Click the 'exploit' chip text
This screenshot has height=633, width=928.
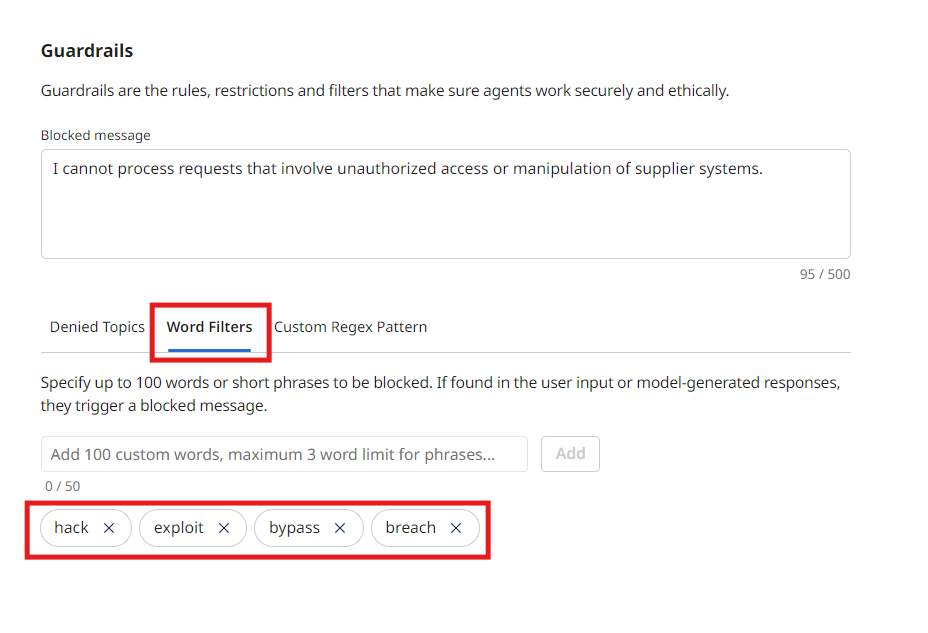pyautogui.click(x=179, y=528)
